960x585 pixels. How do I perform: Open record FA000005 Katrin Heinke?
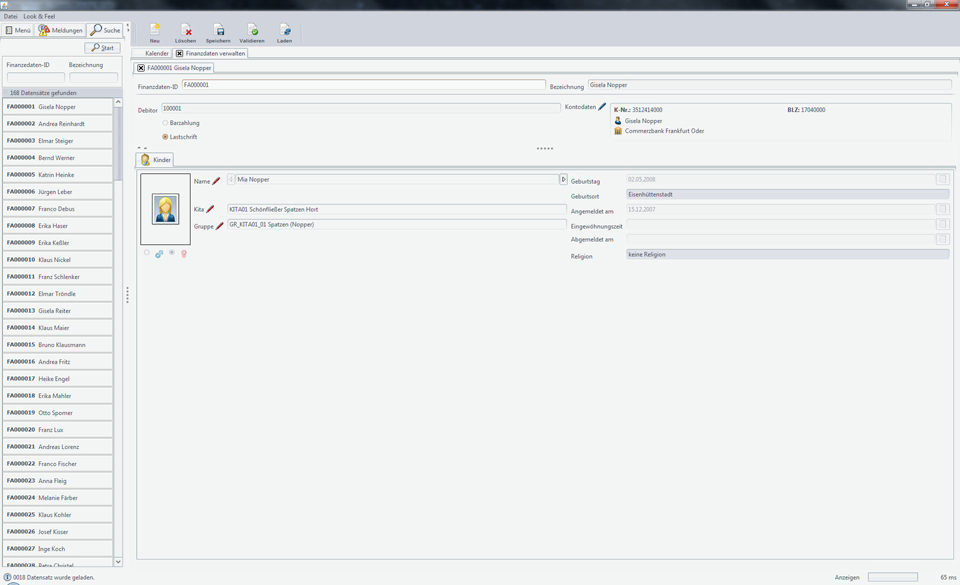(58, 174)
